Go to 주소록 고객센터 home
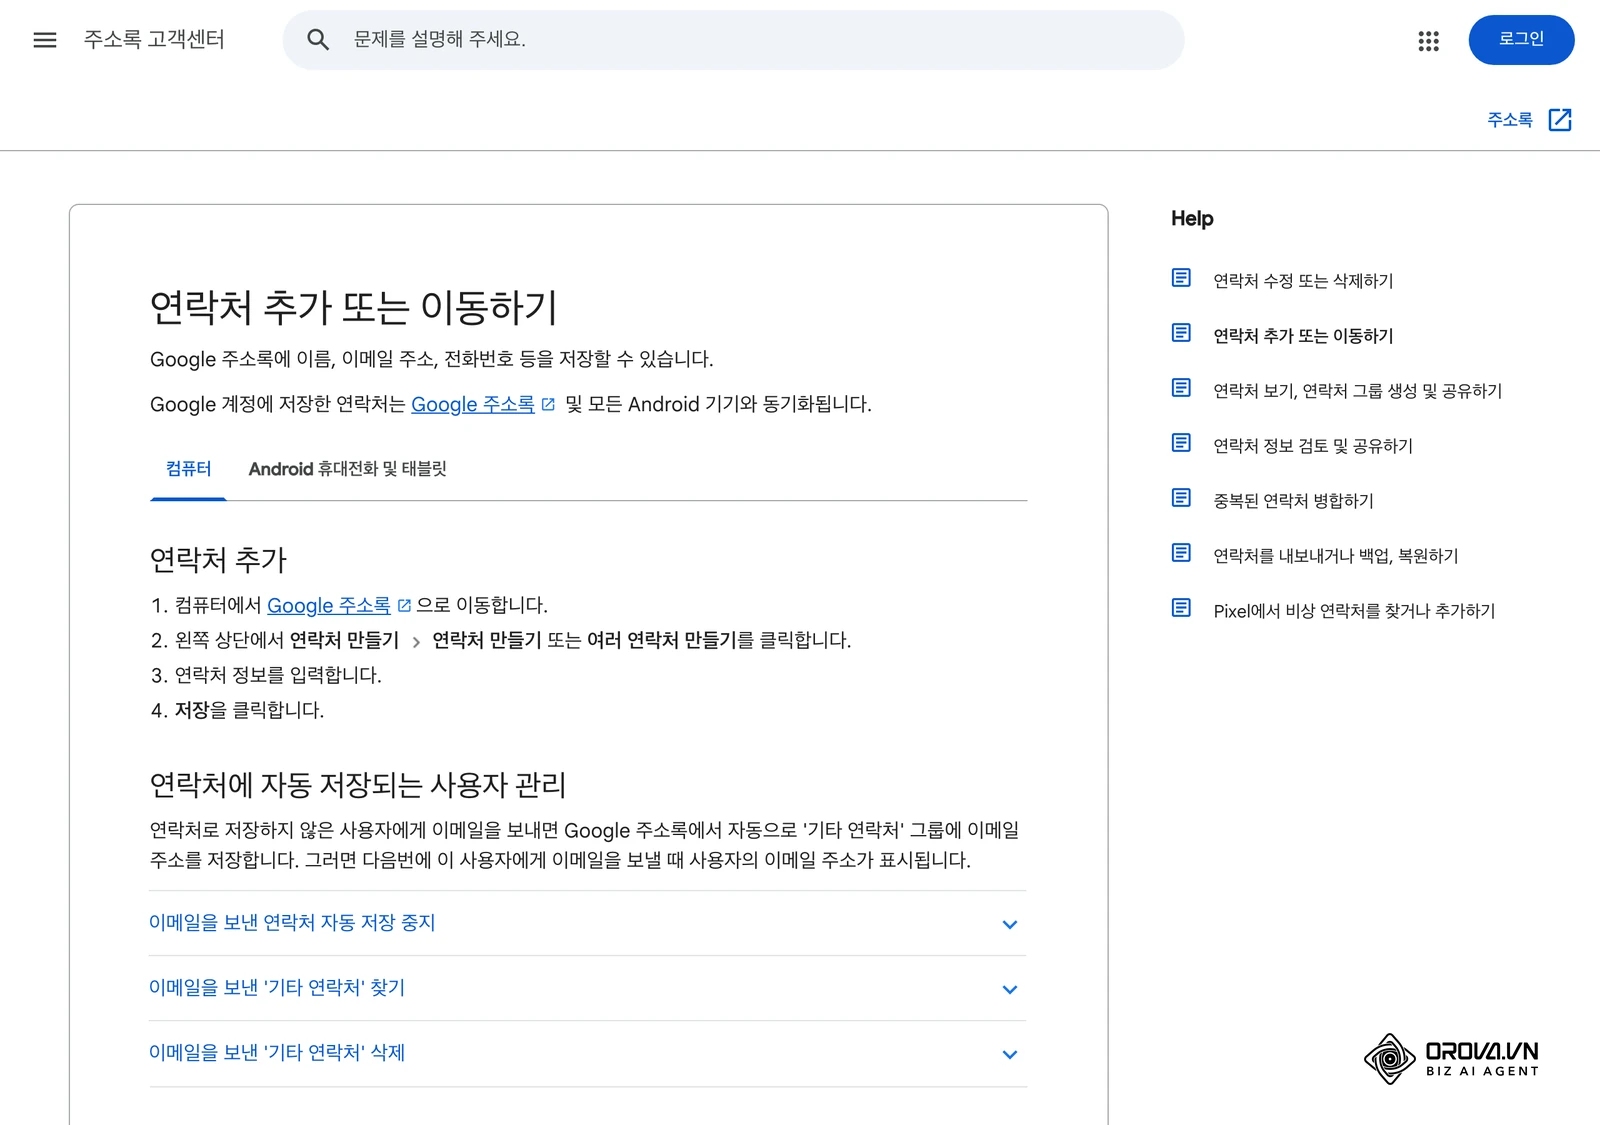 point(154,40)
